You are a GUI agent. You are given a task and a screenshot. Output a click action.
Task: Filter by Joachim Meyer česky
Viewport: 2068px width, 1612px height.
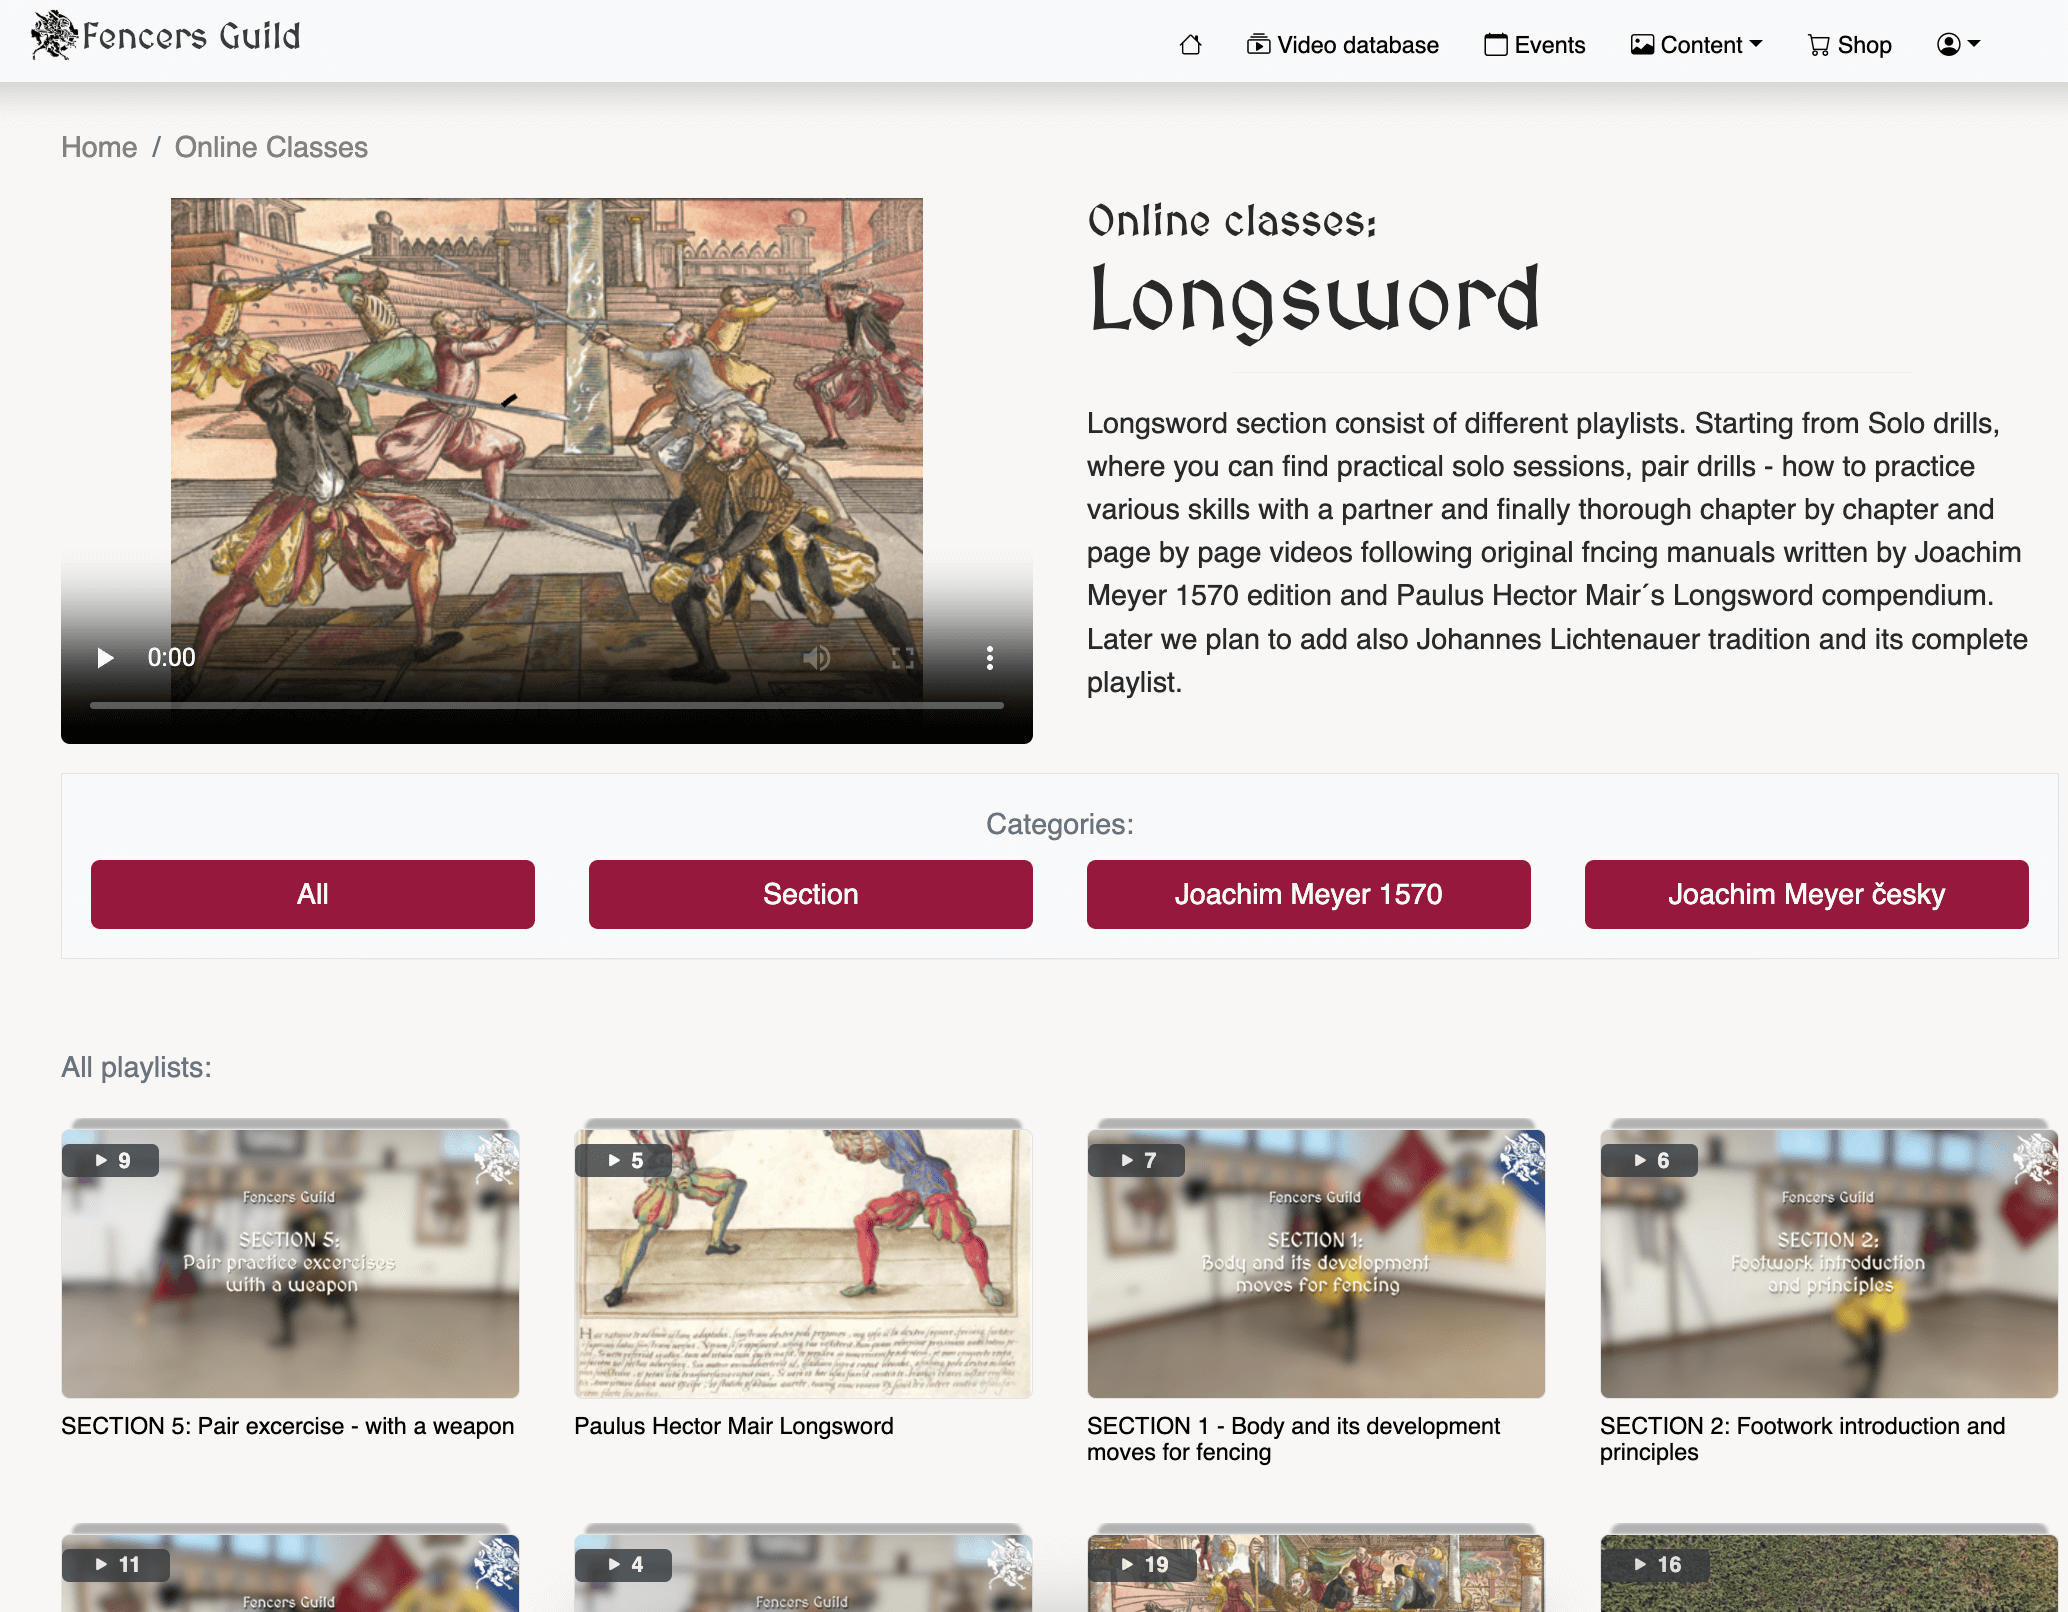coord(1807,894)
